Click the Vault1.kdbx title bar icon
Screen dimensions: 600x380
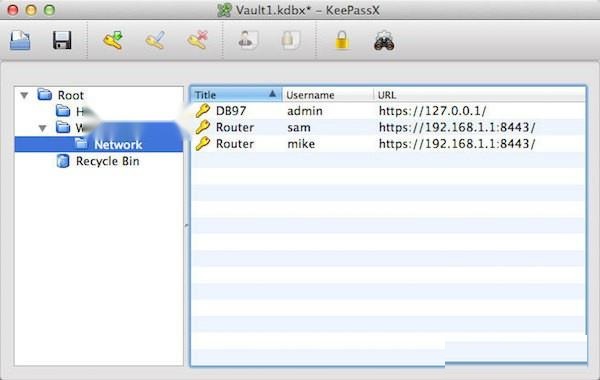coord(224,10)
